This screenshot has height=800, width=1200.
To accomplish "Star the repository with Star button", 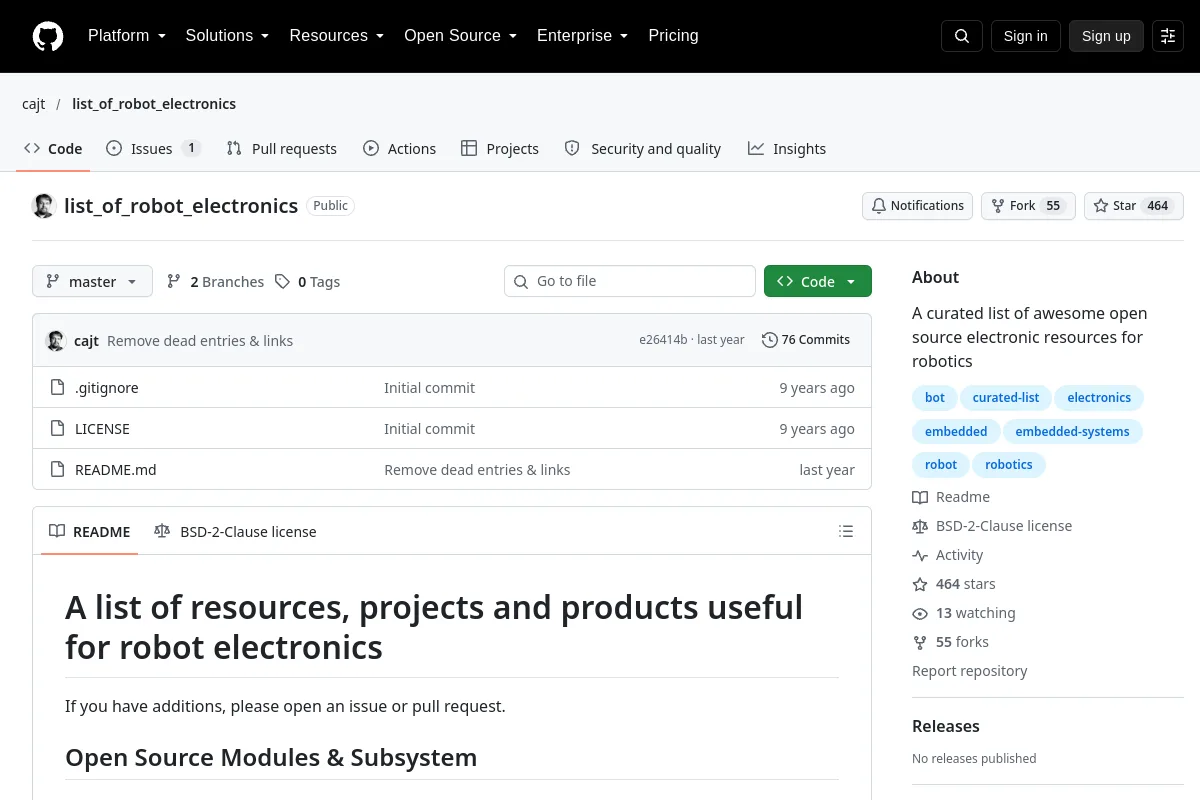I will [1134, 206].
